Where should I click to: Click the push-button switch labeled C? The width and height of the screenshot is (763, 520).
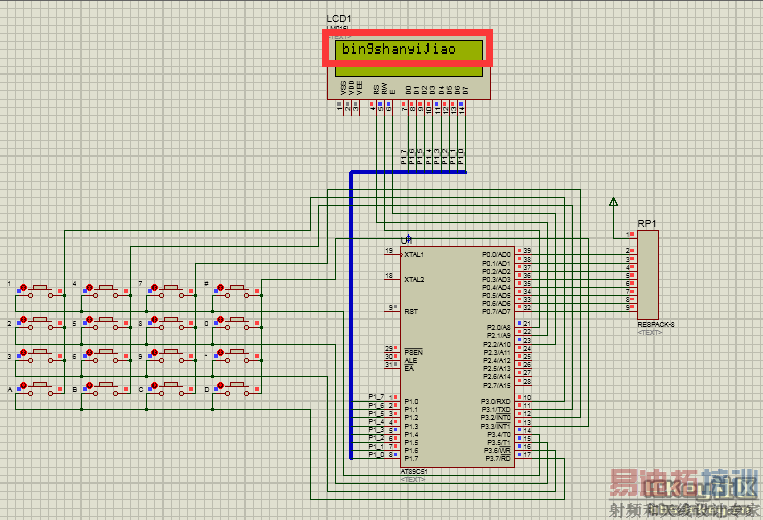[171, 389]
